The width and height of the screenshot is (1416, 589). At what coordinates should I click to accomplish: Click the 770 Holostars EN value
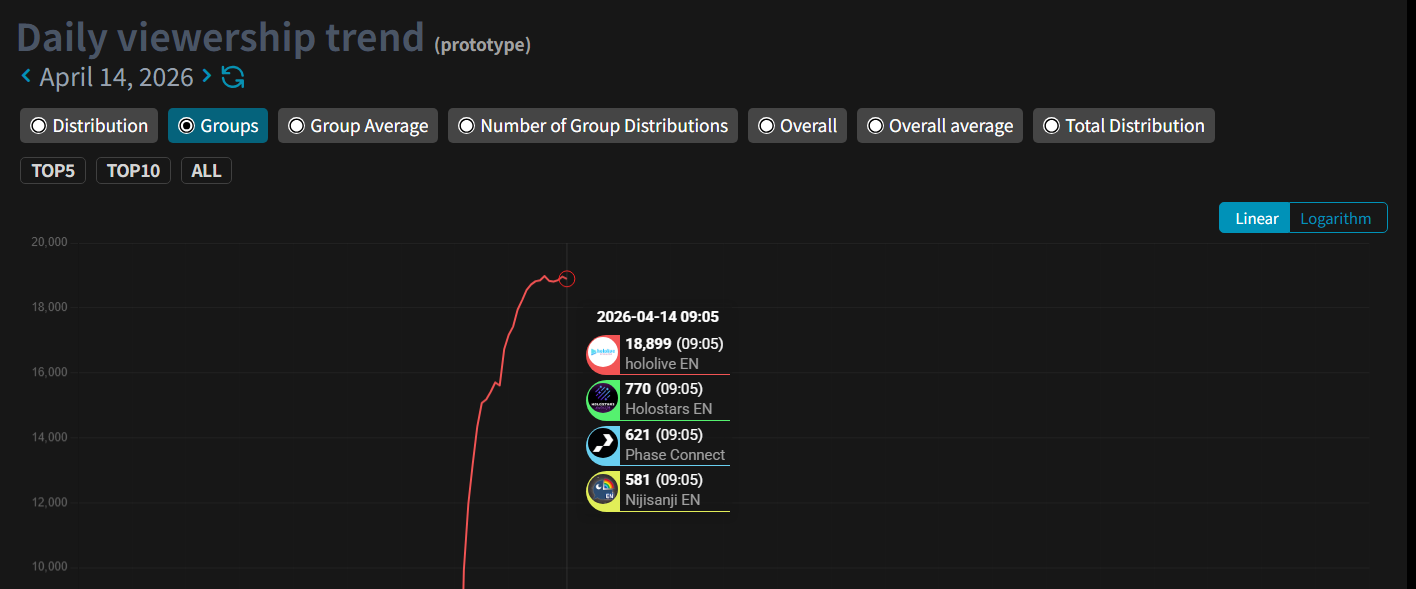638,389
